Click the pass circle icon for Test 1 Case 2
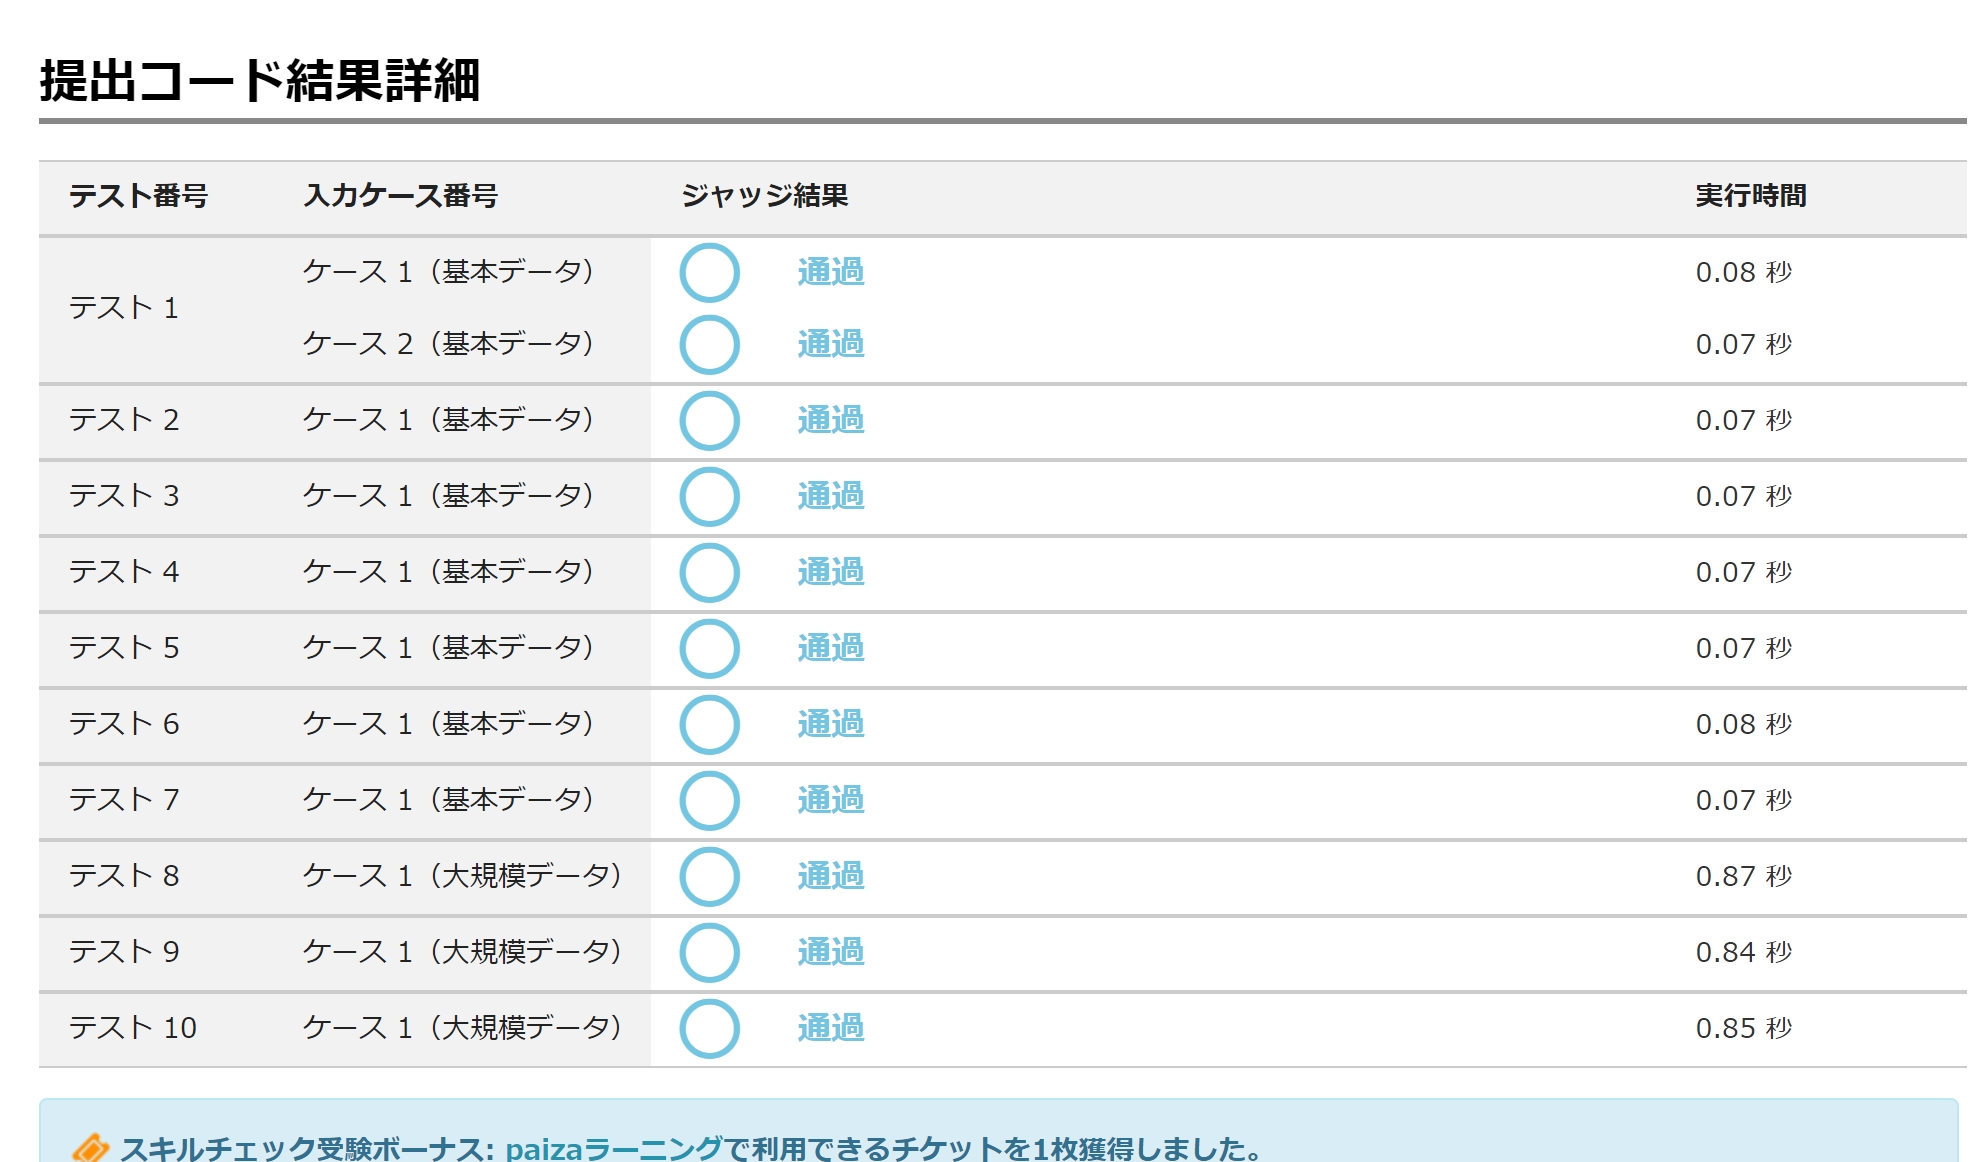1972x1162 pixels. pos(709,345)
